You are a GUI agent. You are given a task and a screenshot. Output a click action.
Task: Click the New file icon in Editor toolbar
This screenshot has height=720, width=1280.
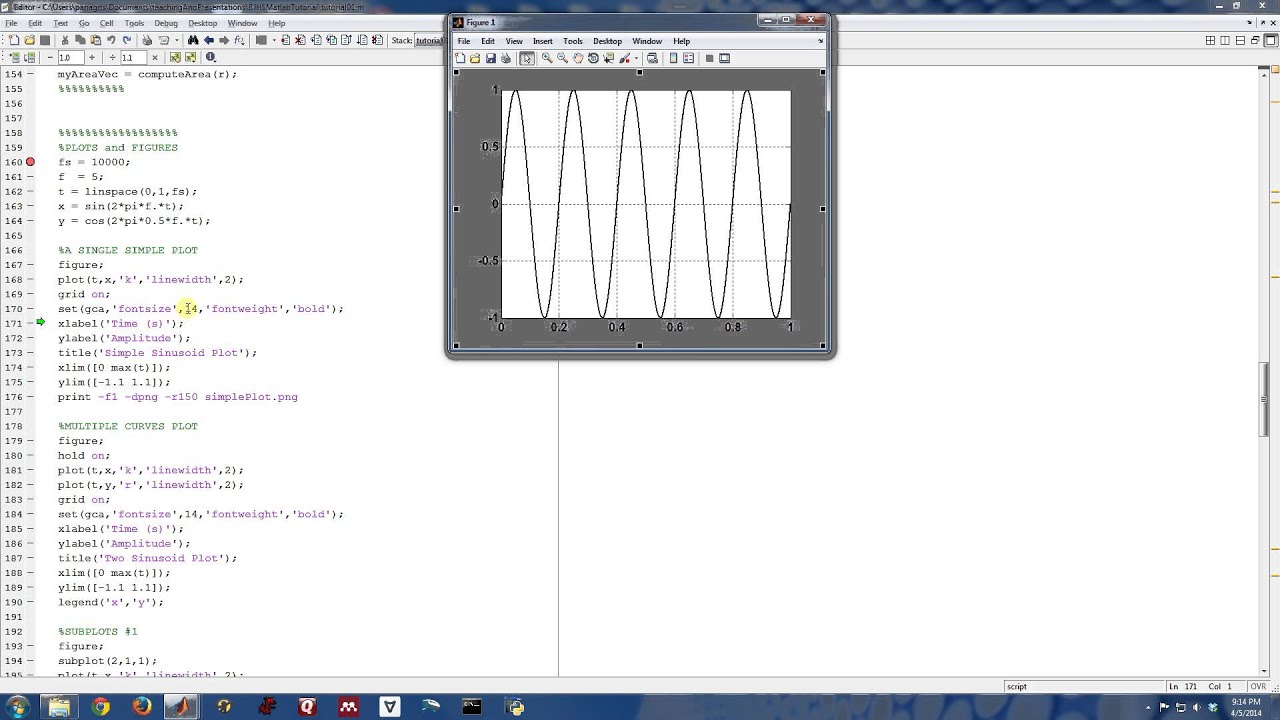pyautogui.click(x=14, y=40)
